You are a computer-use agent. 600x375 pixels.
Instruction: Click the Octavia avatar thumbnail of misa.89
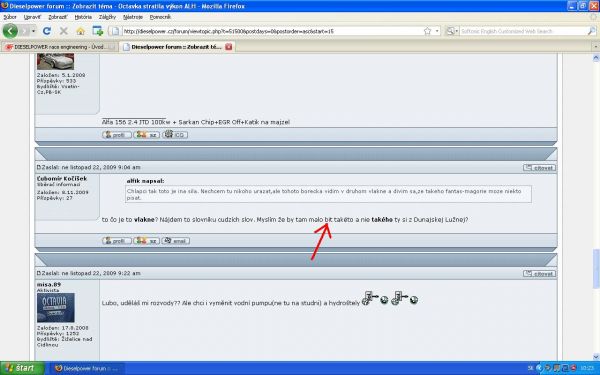pyautogui.click(x=56, y=308)
